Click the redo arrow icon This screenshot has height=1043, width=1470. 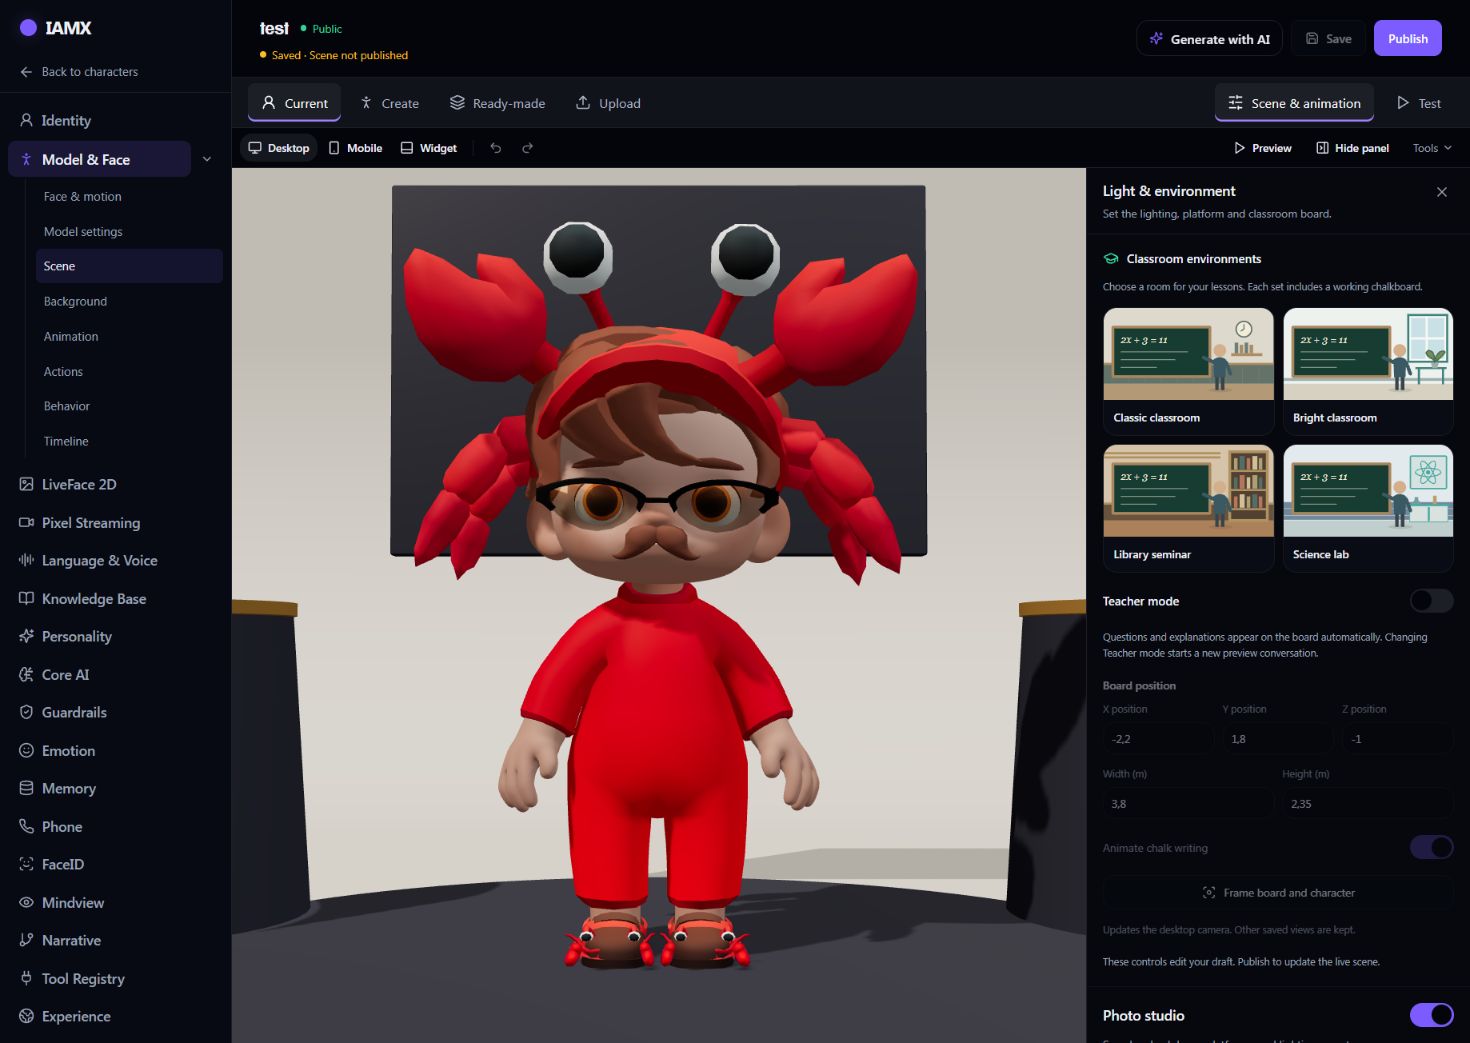point(527,148)
